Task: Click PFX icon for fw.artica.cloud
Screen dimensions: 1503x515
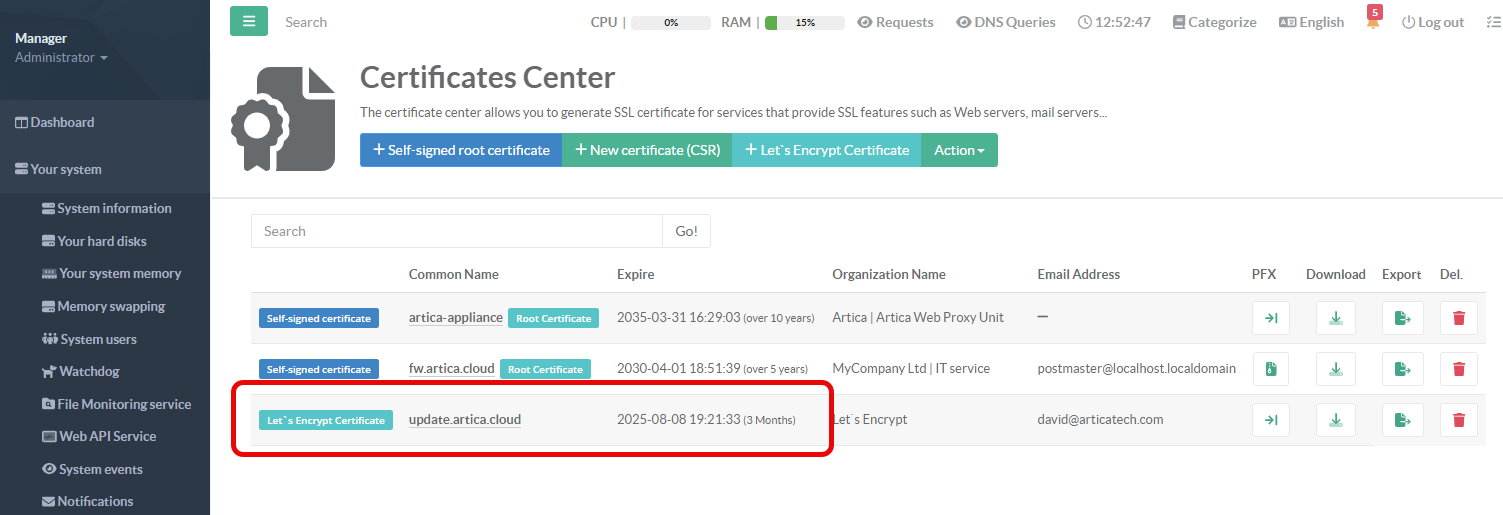Action: (1270, 369)
